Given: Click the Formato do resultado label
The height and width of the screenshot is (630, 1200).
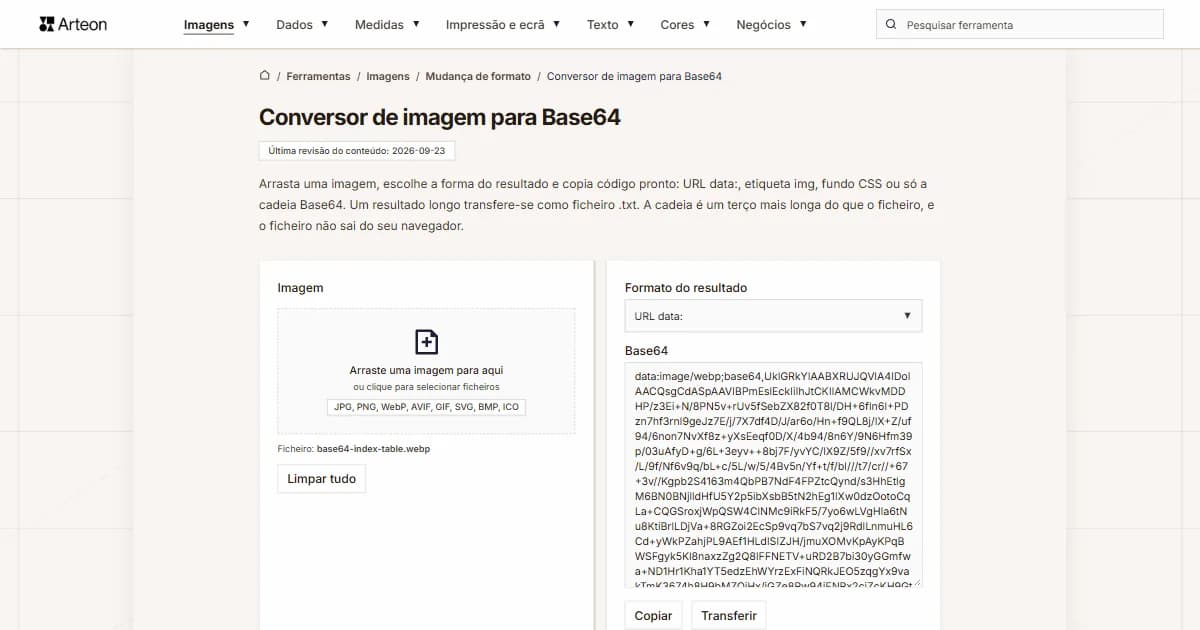Looking at the screenshot, I should (686, 288).
